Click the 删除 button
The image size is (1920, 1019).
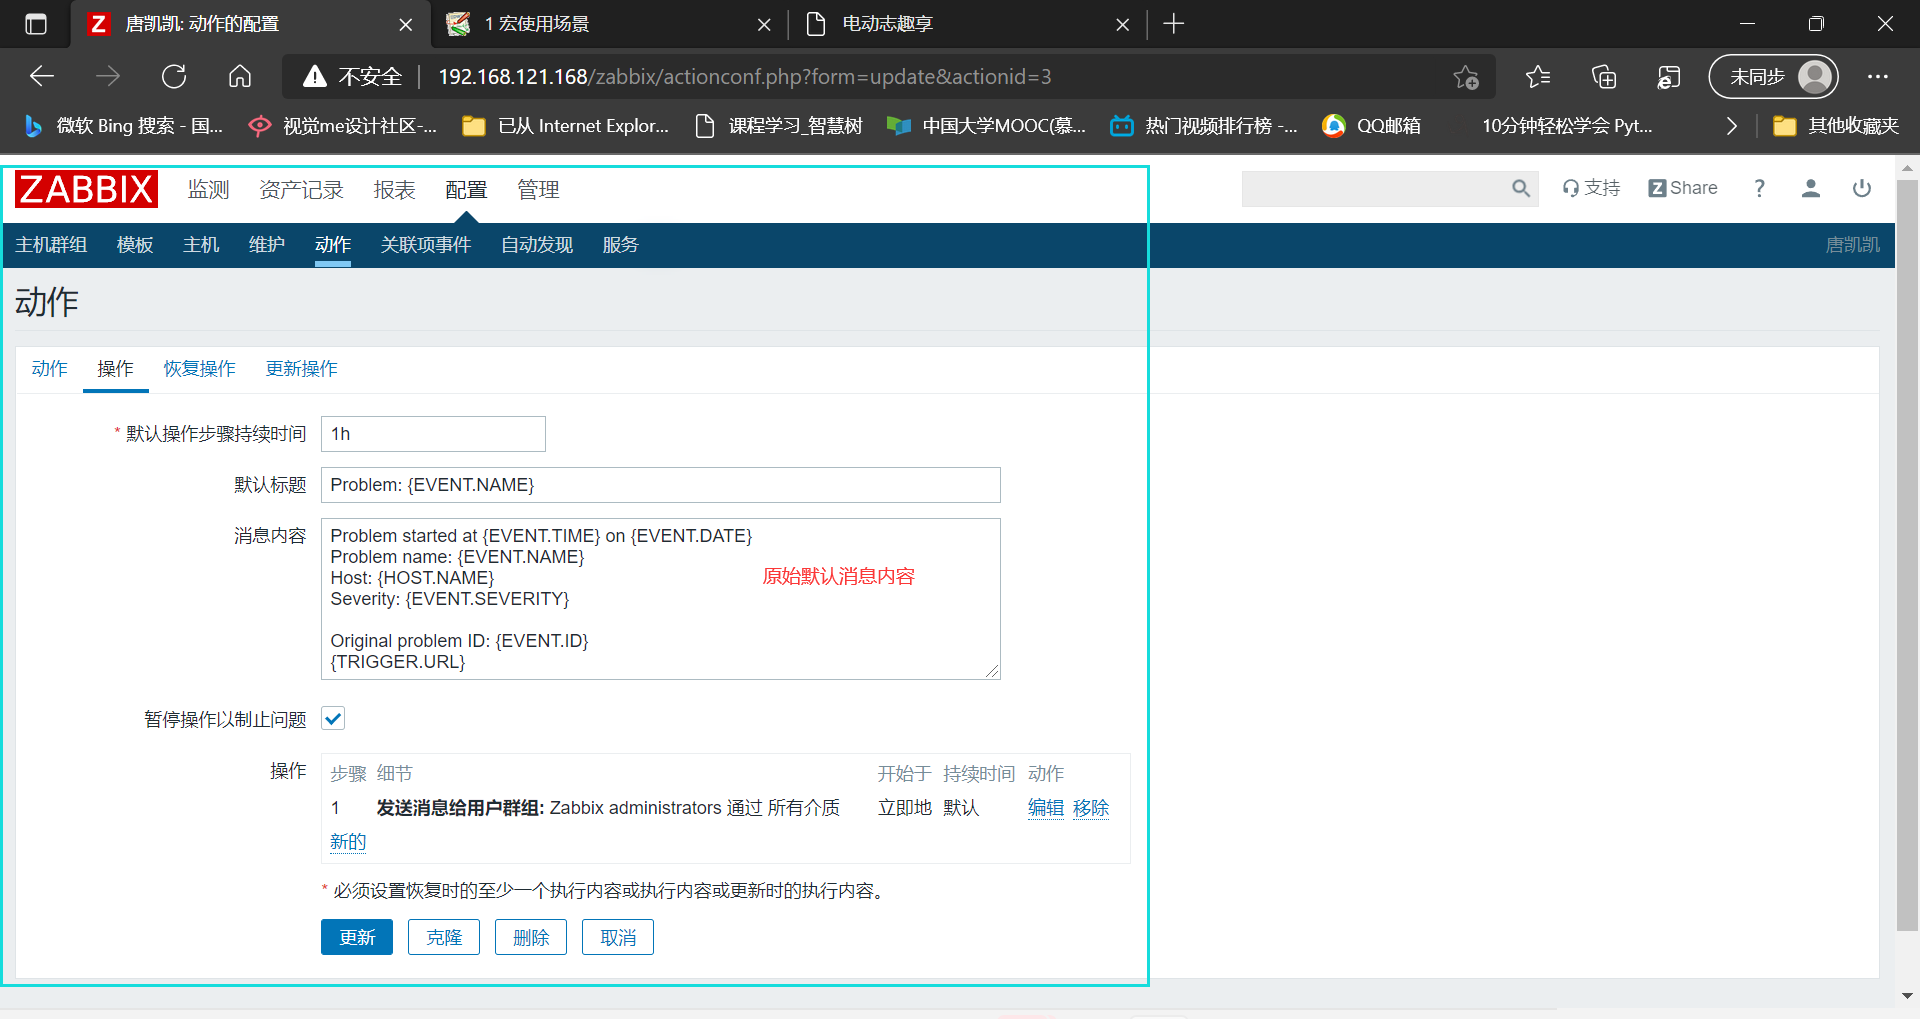[x=531, y=937]
